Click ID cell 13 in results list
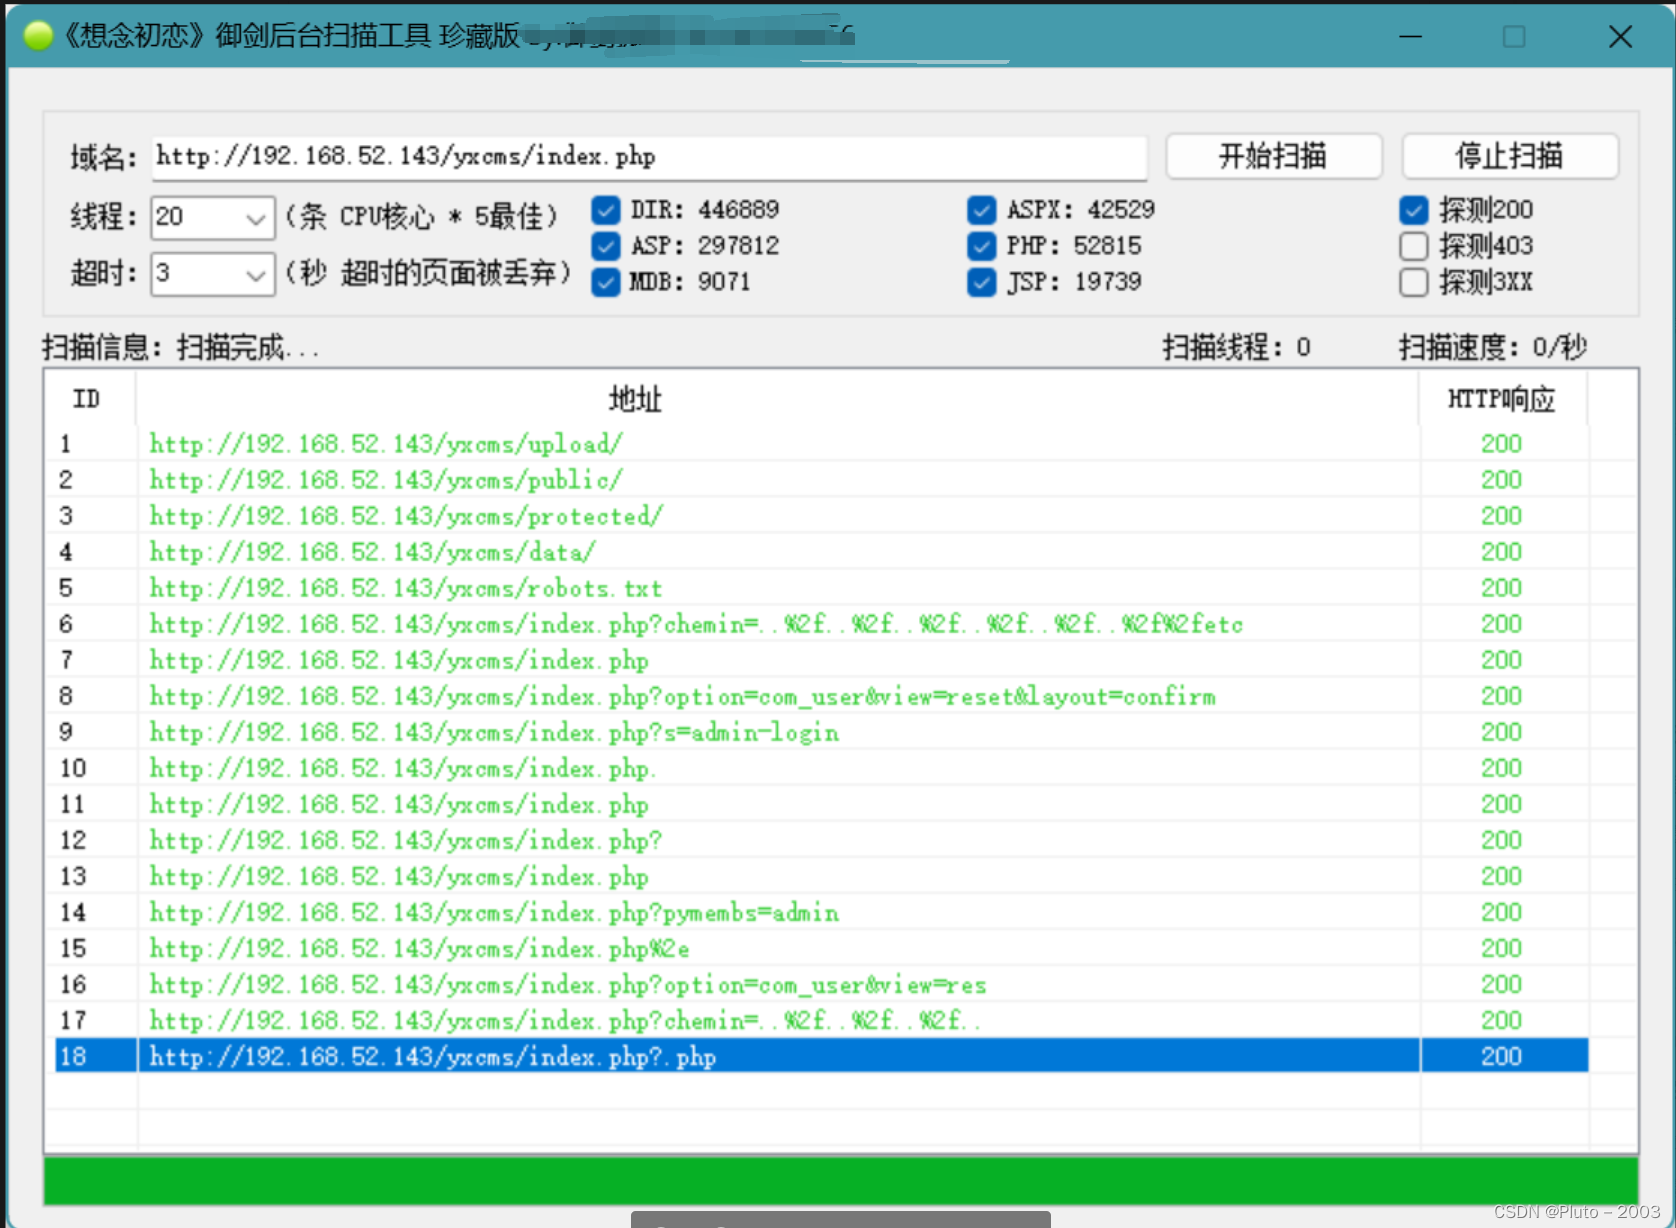Viewport: 1676px width, 1228px height. (x=73, y=876)
